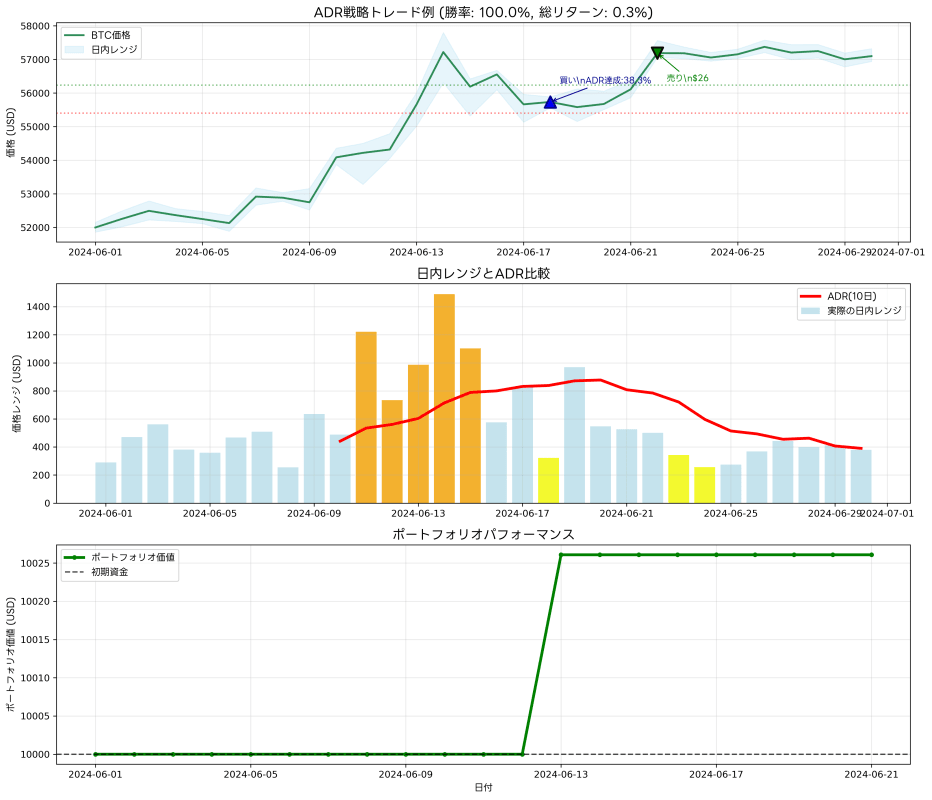Click the '10005' y-axis tick label

pos(35,716)
